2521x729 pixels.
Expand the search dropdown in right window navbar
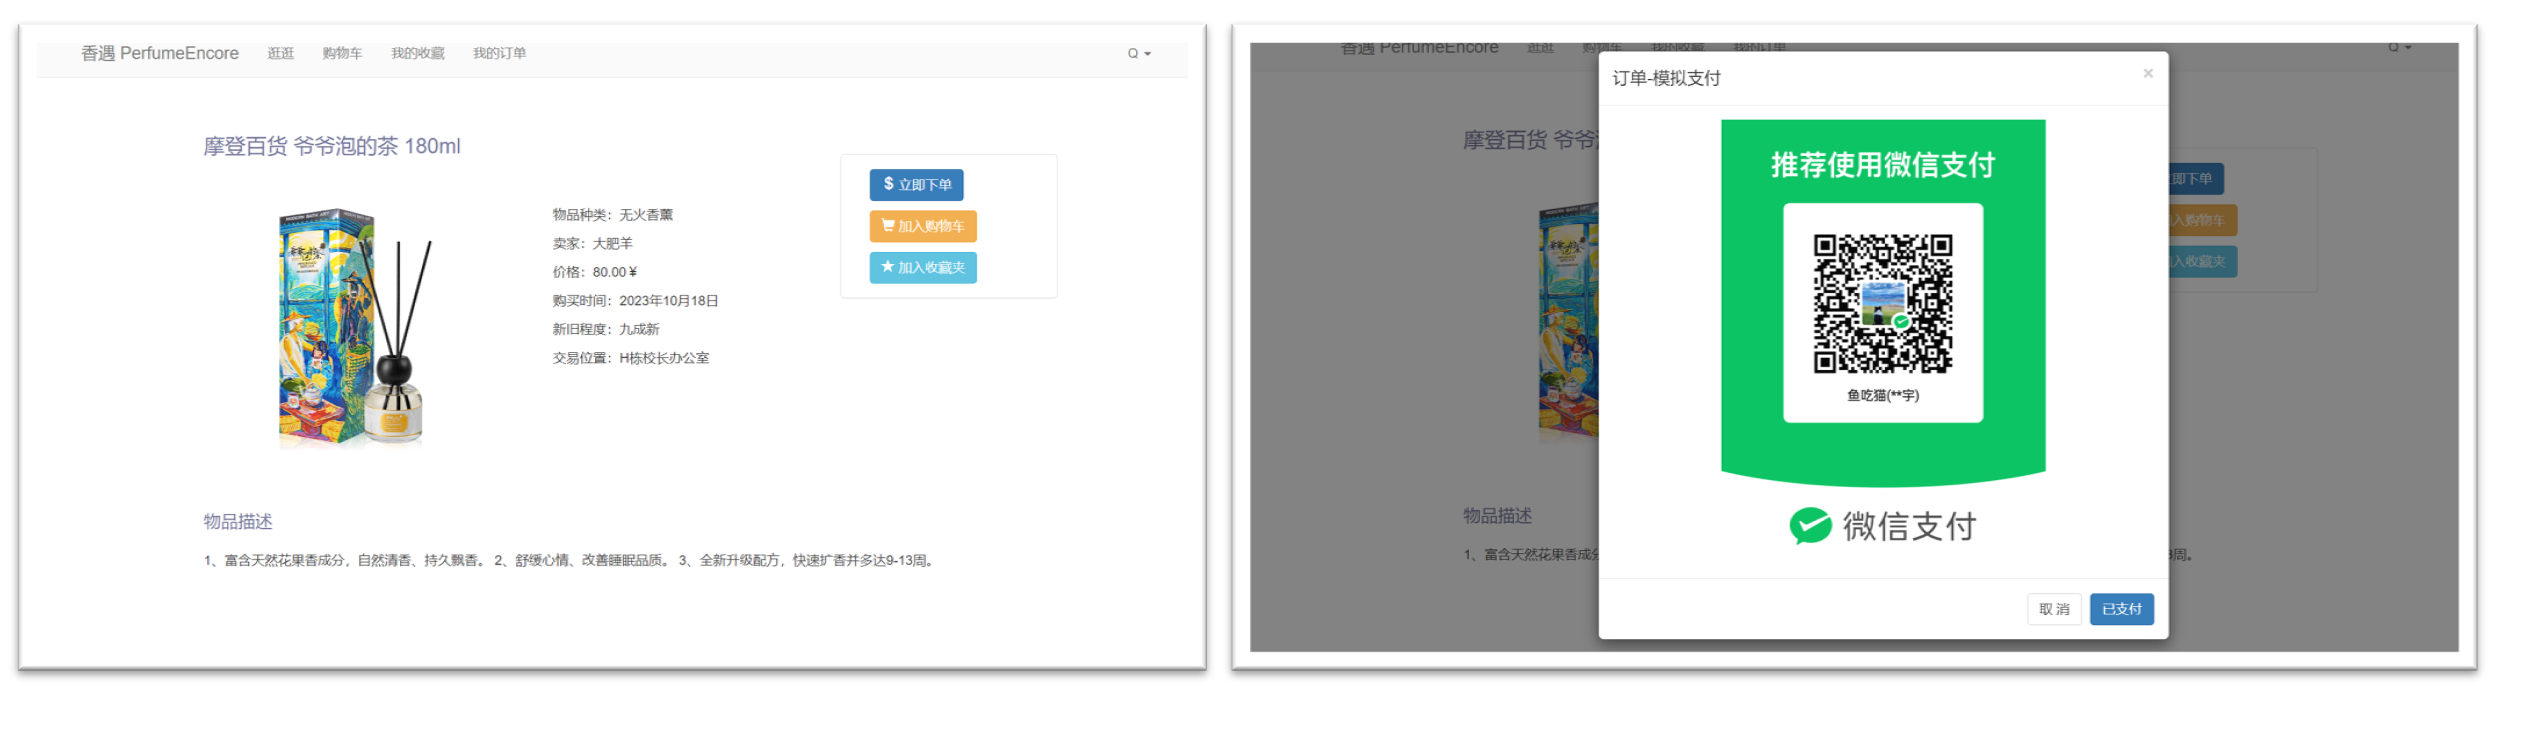coord(2400,47)
